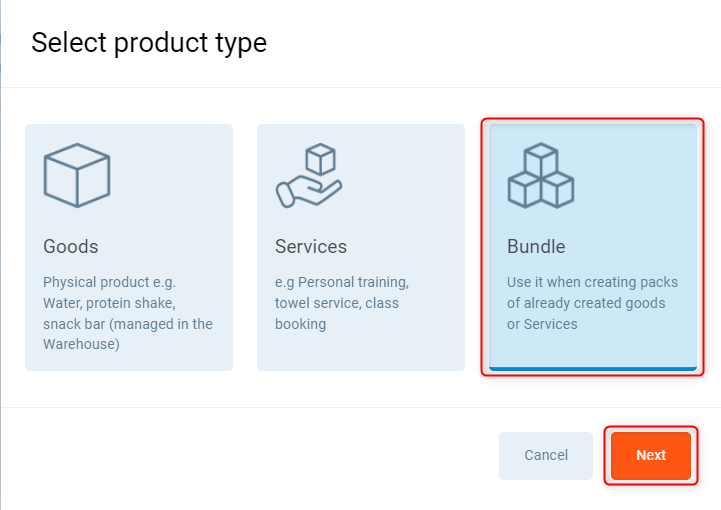
Task: Click the Services hand-holding-box icon
Action: coord(308,175)
